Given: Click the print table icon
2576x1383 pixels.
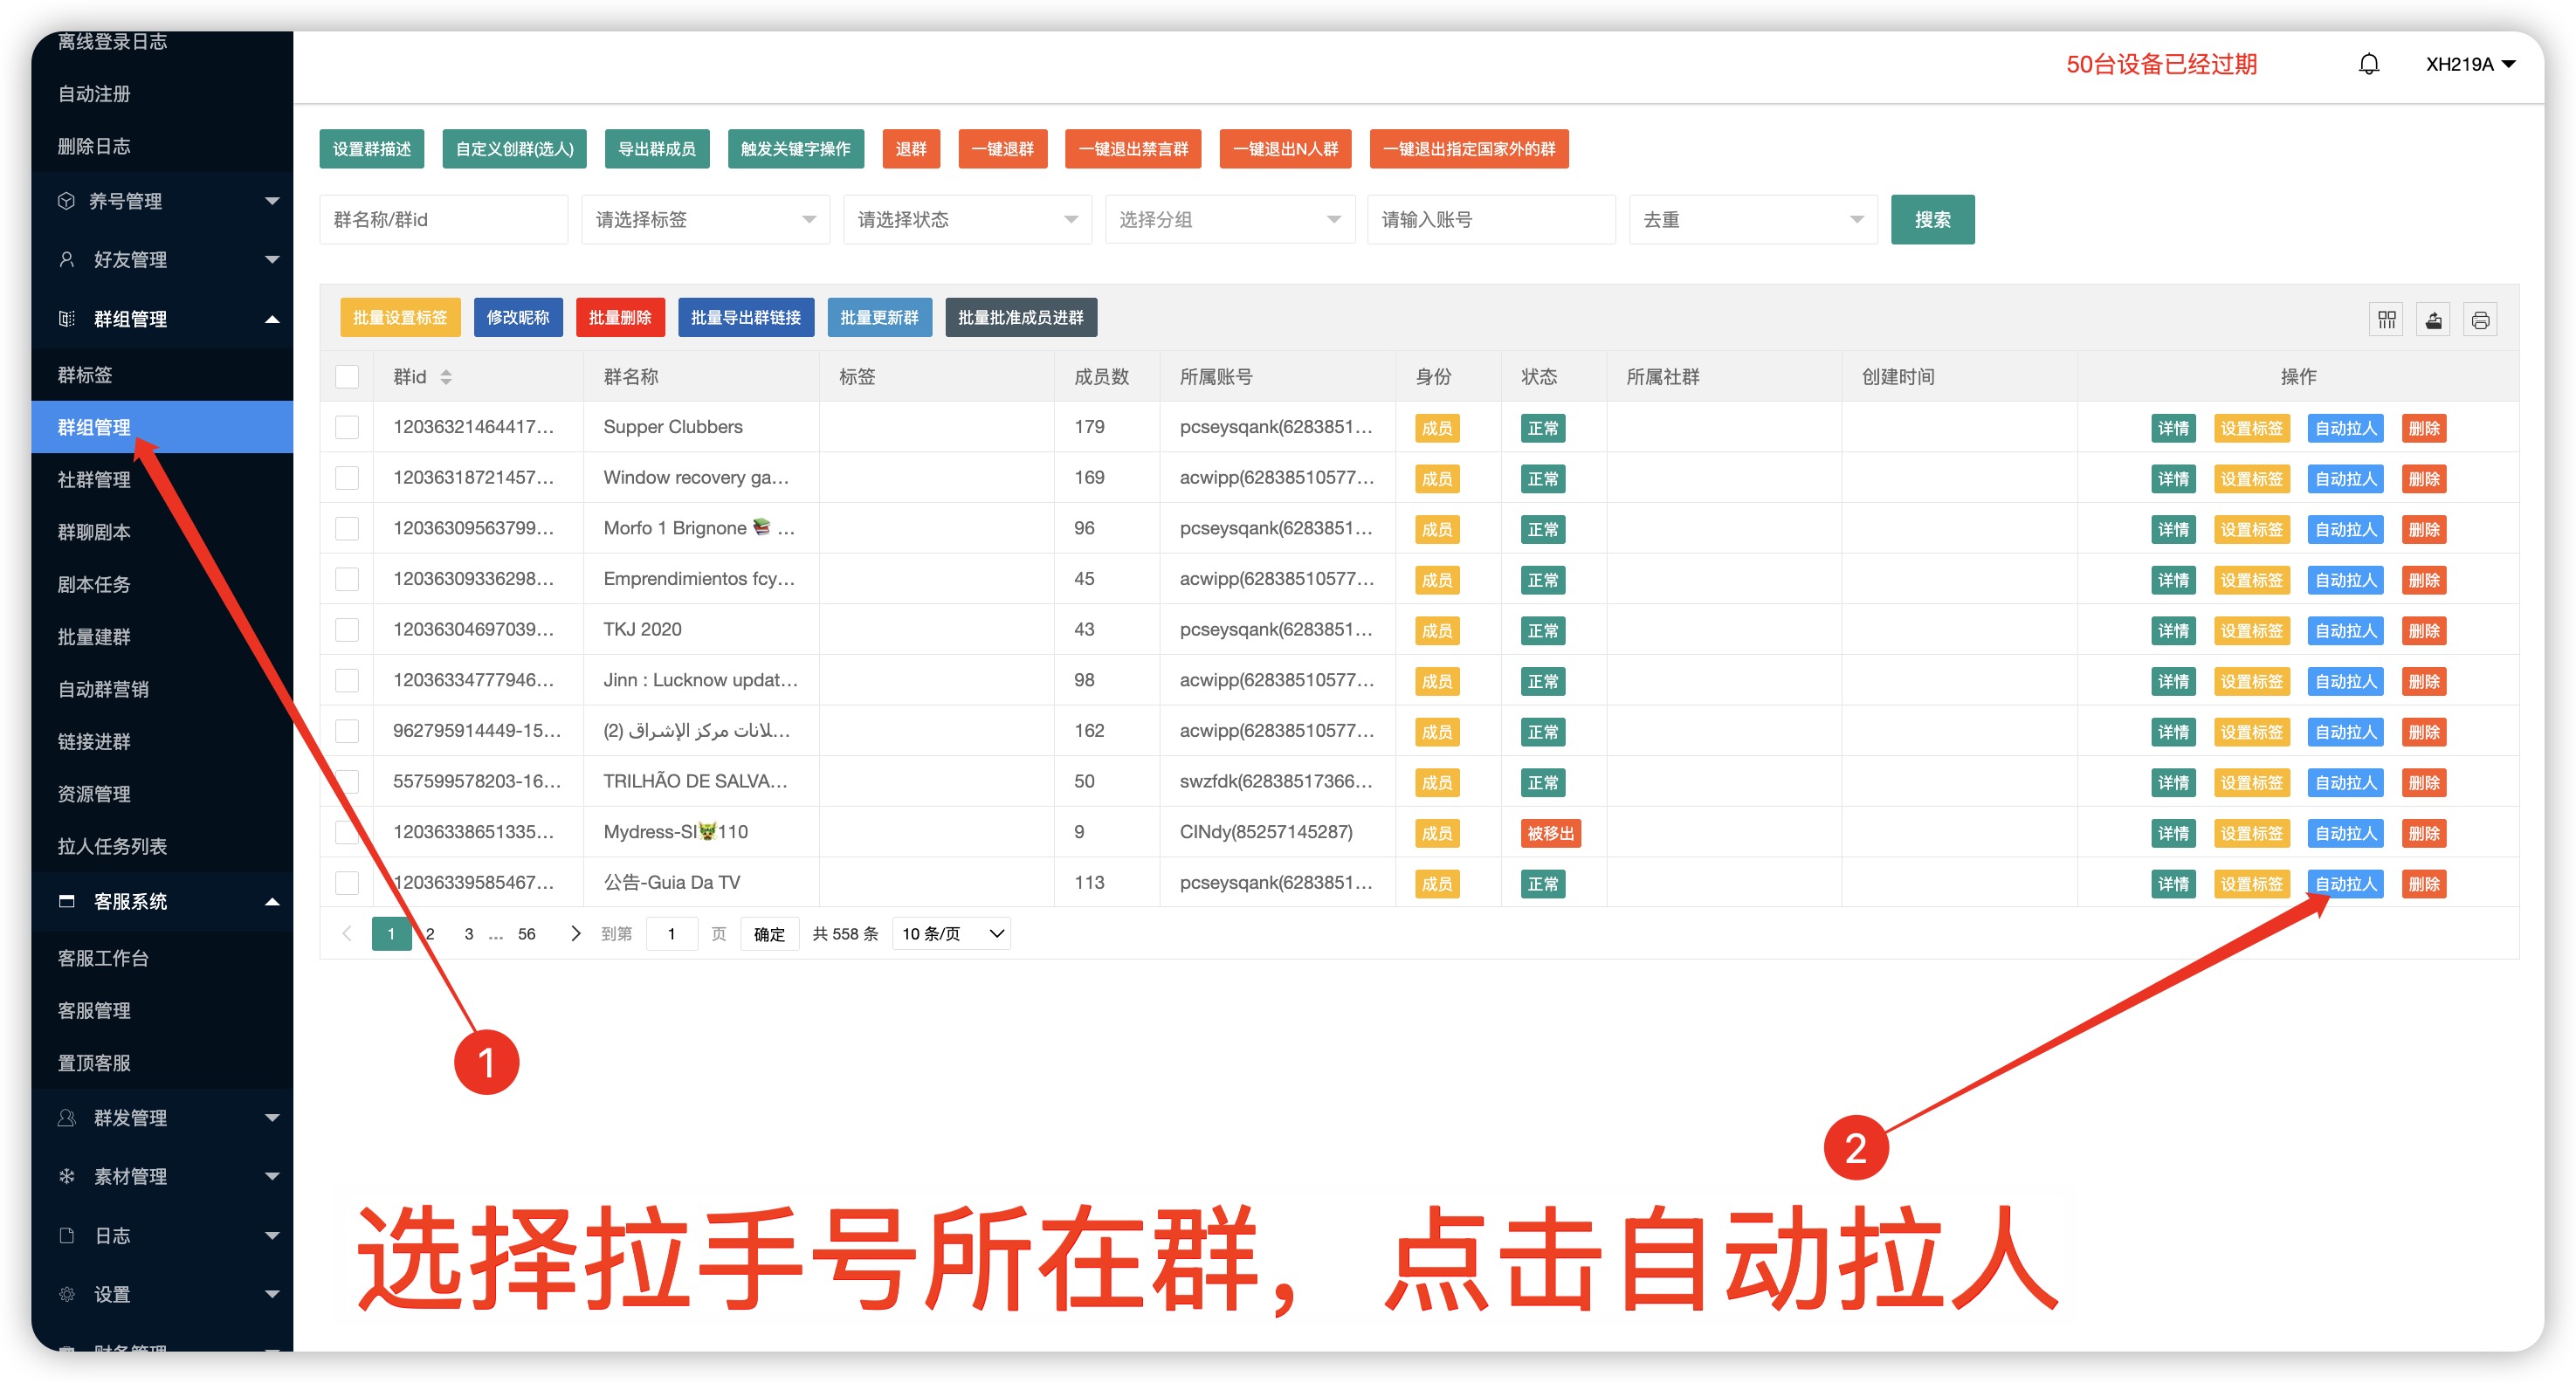Looking at the screenshot, I should (x=2480, y=319).
